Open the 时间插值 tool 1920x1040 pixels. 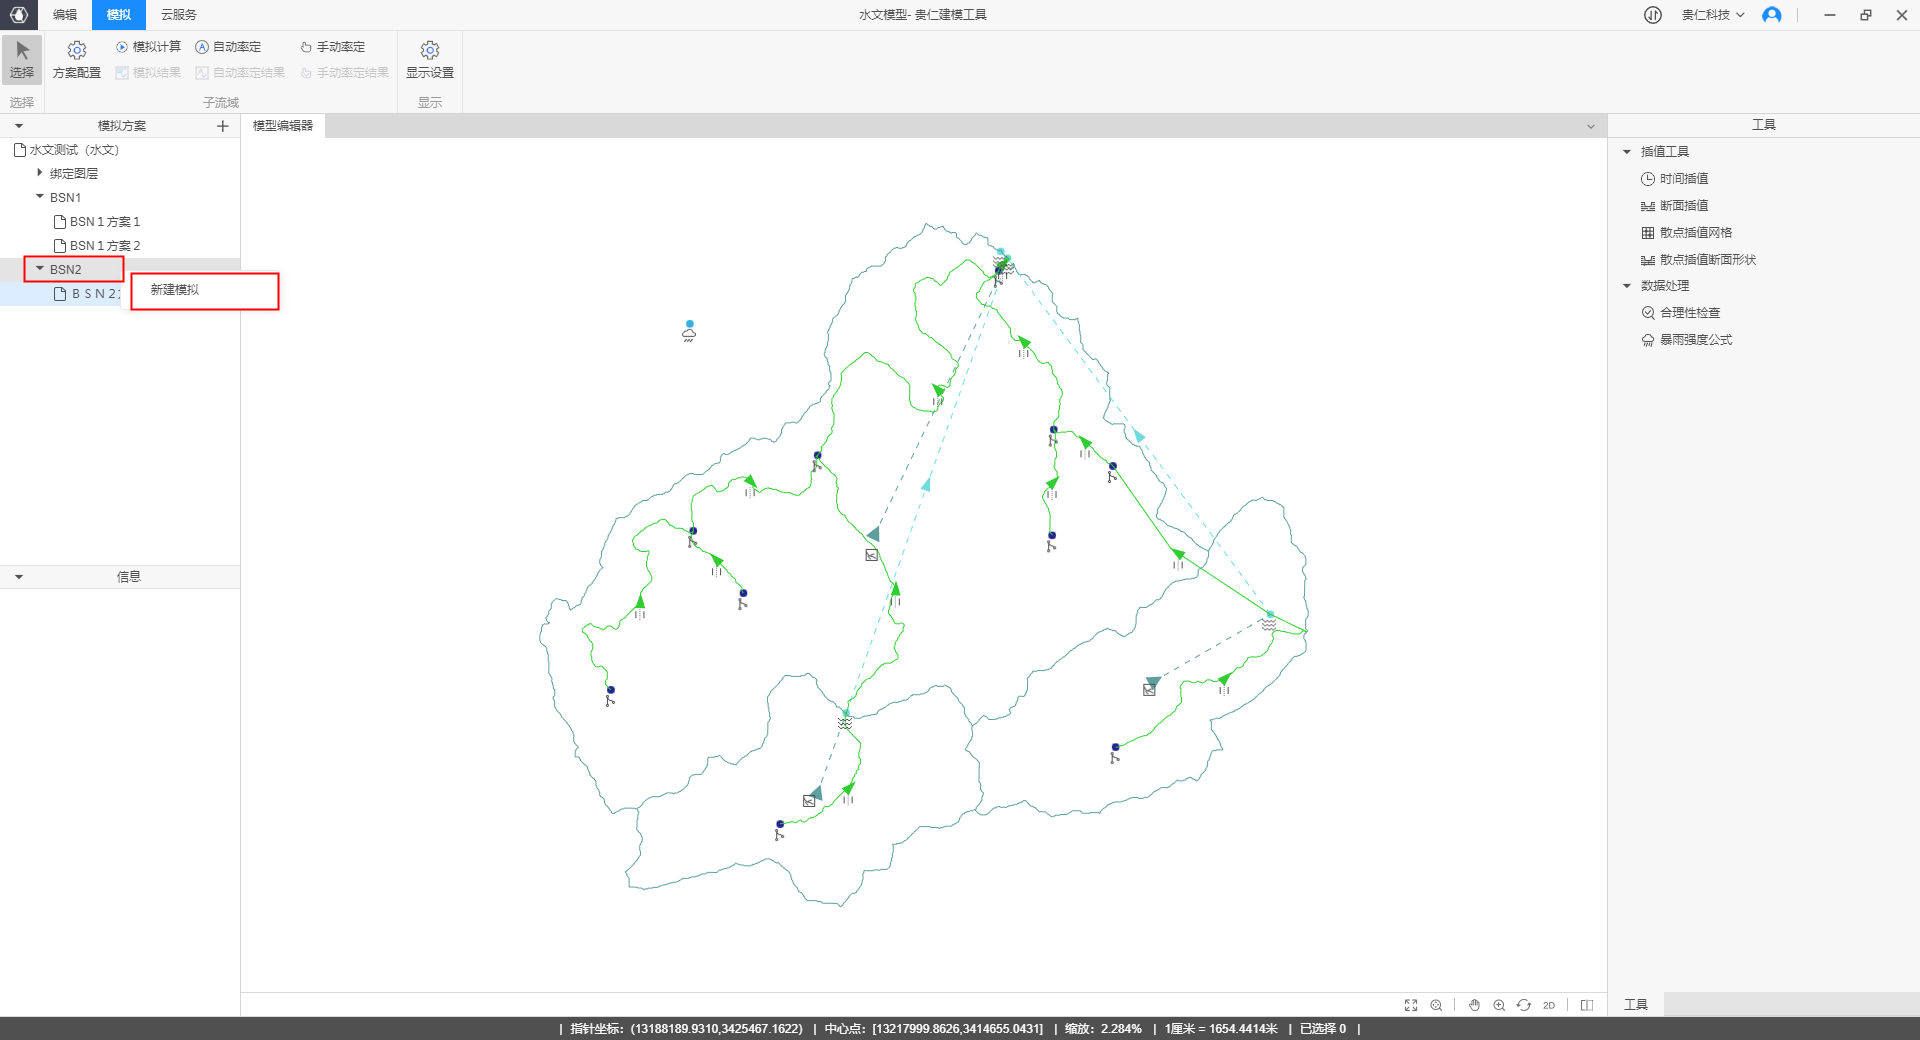(x=1683, y=179)
